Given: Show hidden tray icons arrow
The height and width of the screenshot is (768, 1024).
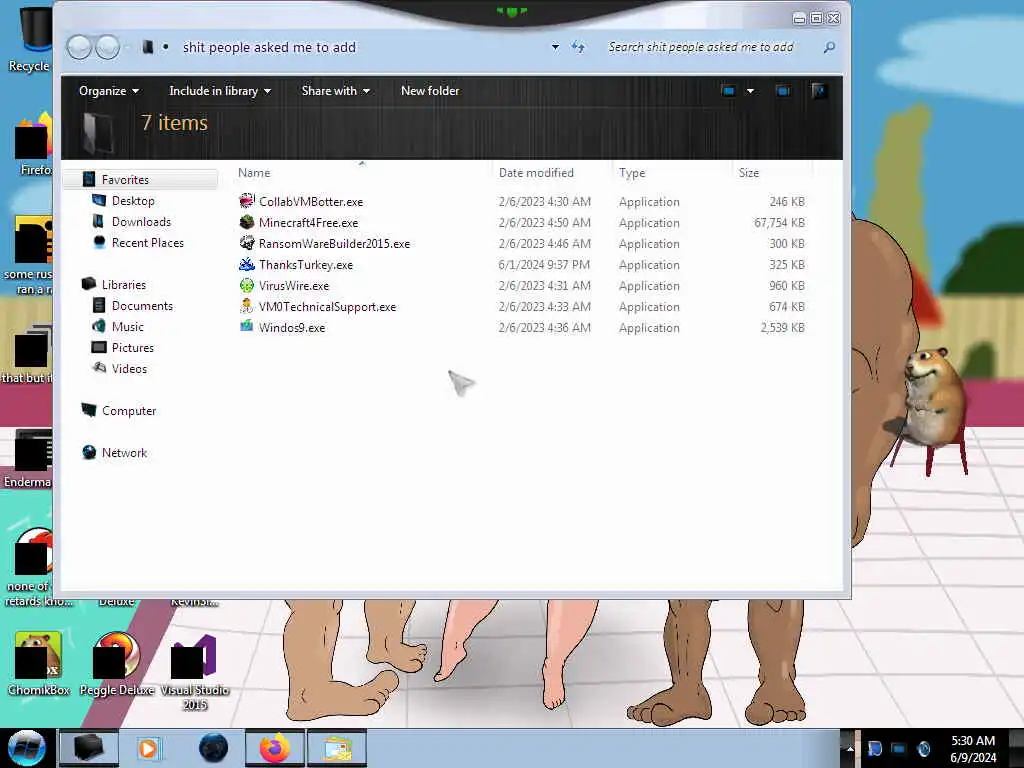Looking at the screenshot, I should (x=850, y=748).
